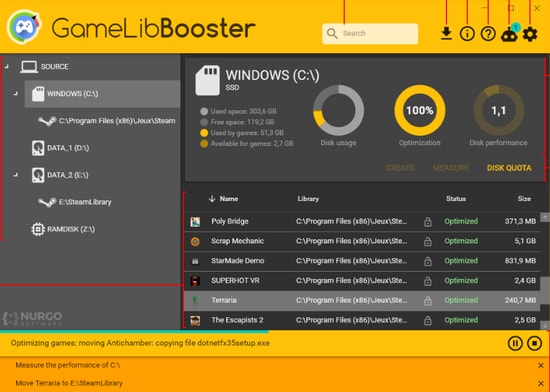Click the game list scroll down arrow
This screenshot has width=550, height=392.
point(545,326)
